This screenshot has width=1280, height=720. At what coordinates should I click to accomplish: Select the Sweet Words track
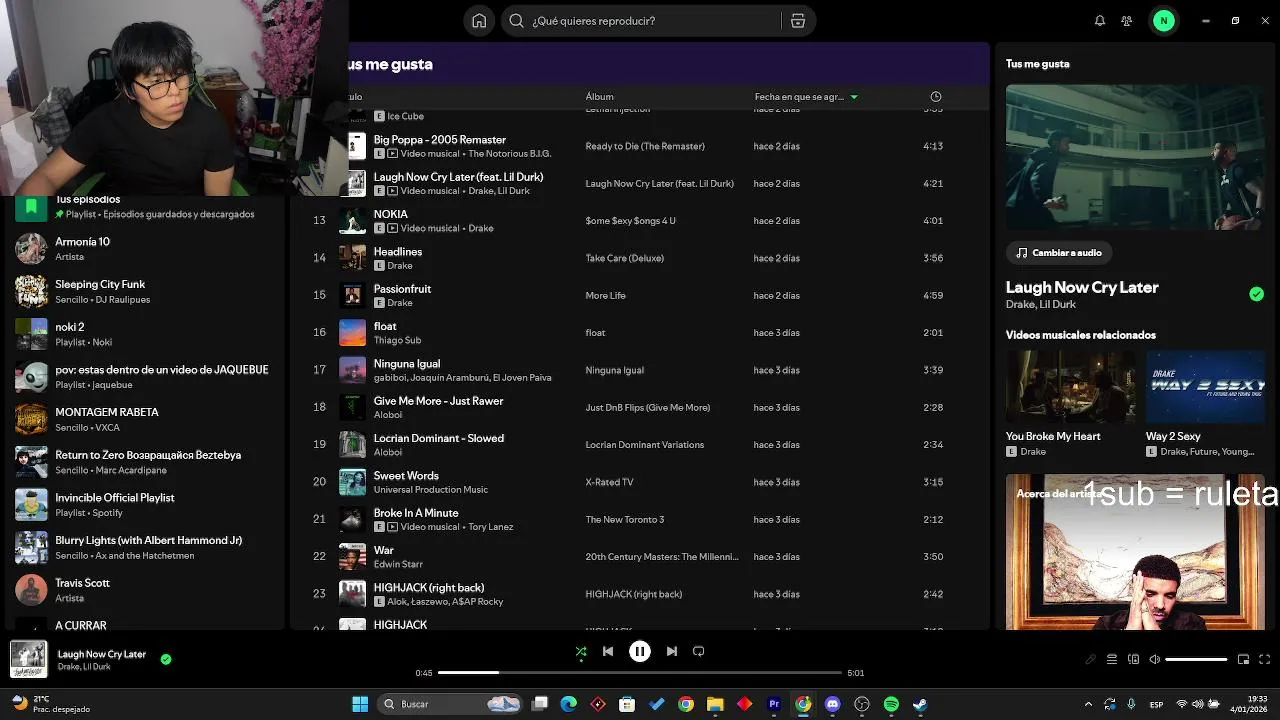click(640, 482)
